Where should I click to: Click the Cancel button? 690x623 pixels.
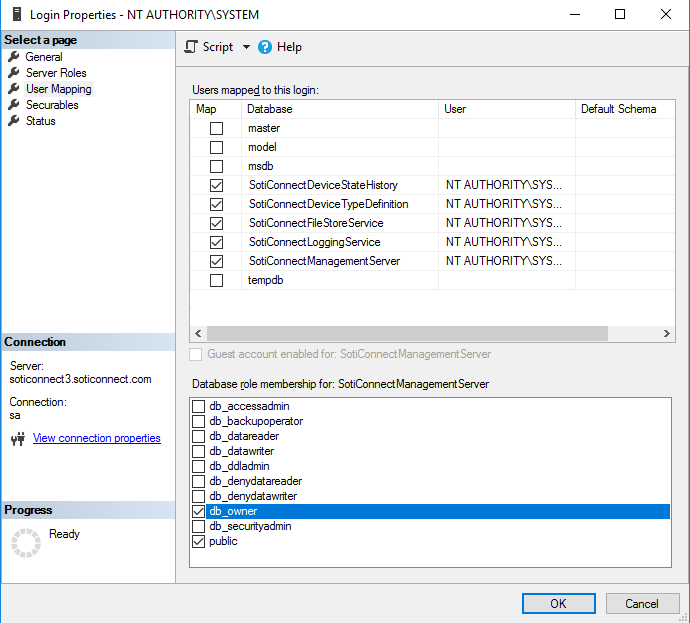[642, 603]
